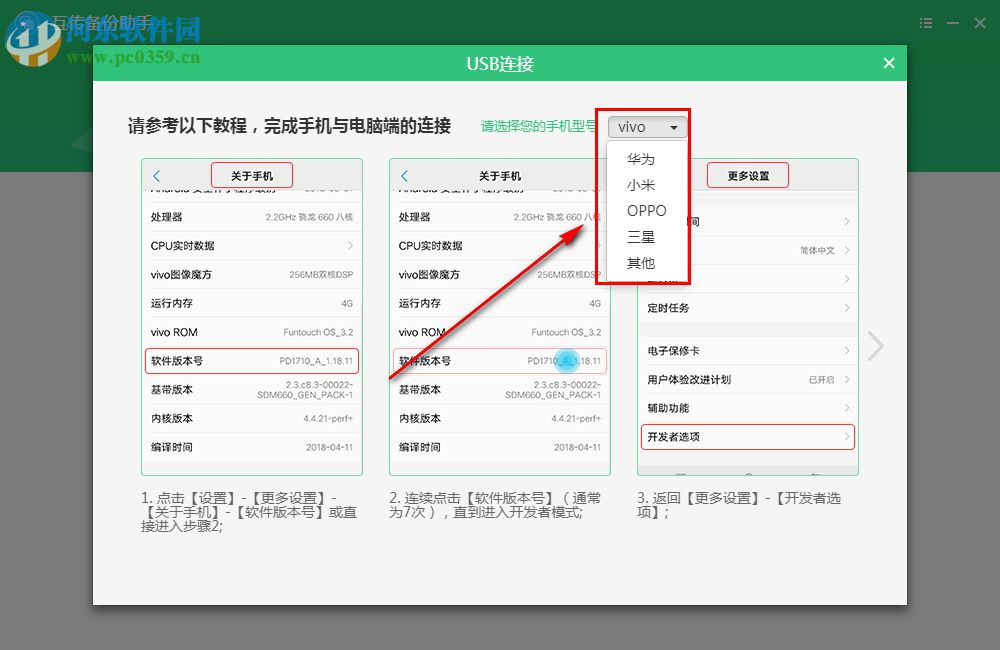The height and width of the screenshot is (650, 1000).
Task: Choose 三星 in the model dropdown list
Action: (x=639, y=236)
